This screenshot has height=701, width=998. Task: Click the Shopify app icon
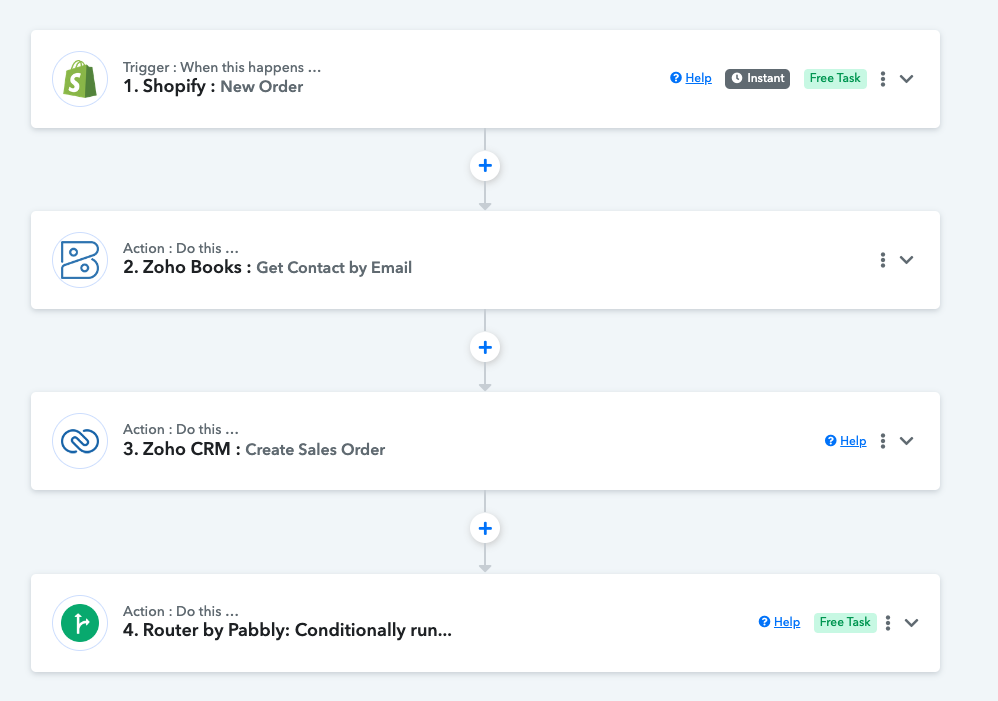click(x=80, y=79)
